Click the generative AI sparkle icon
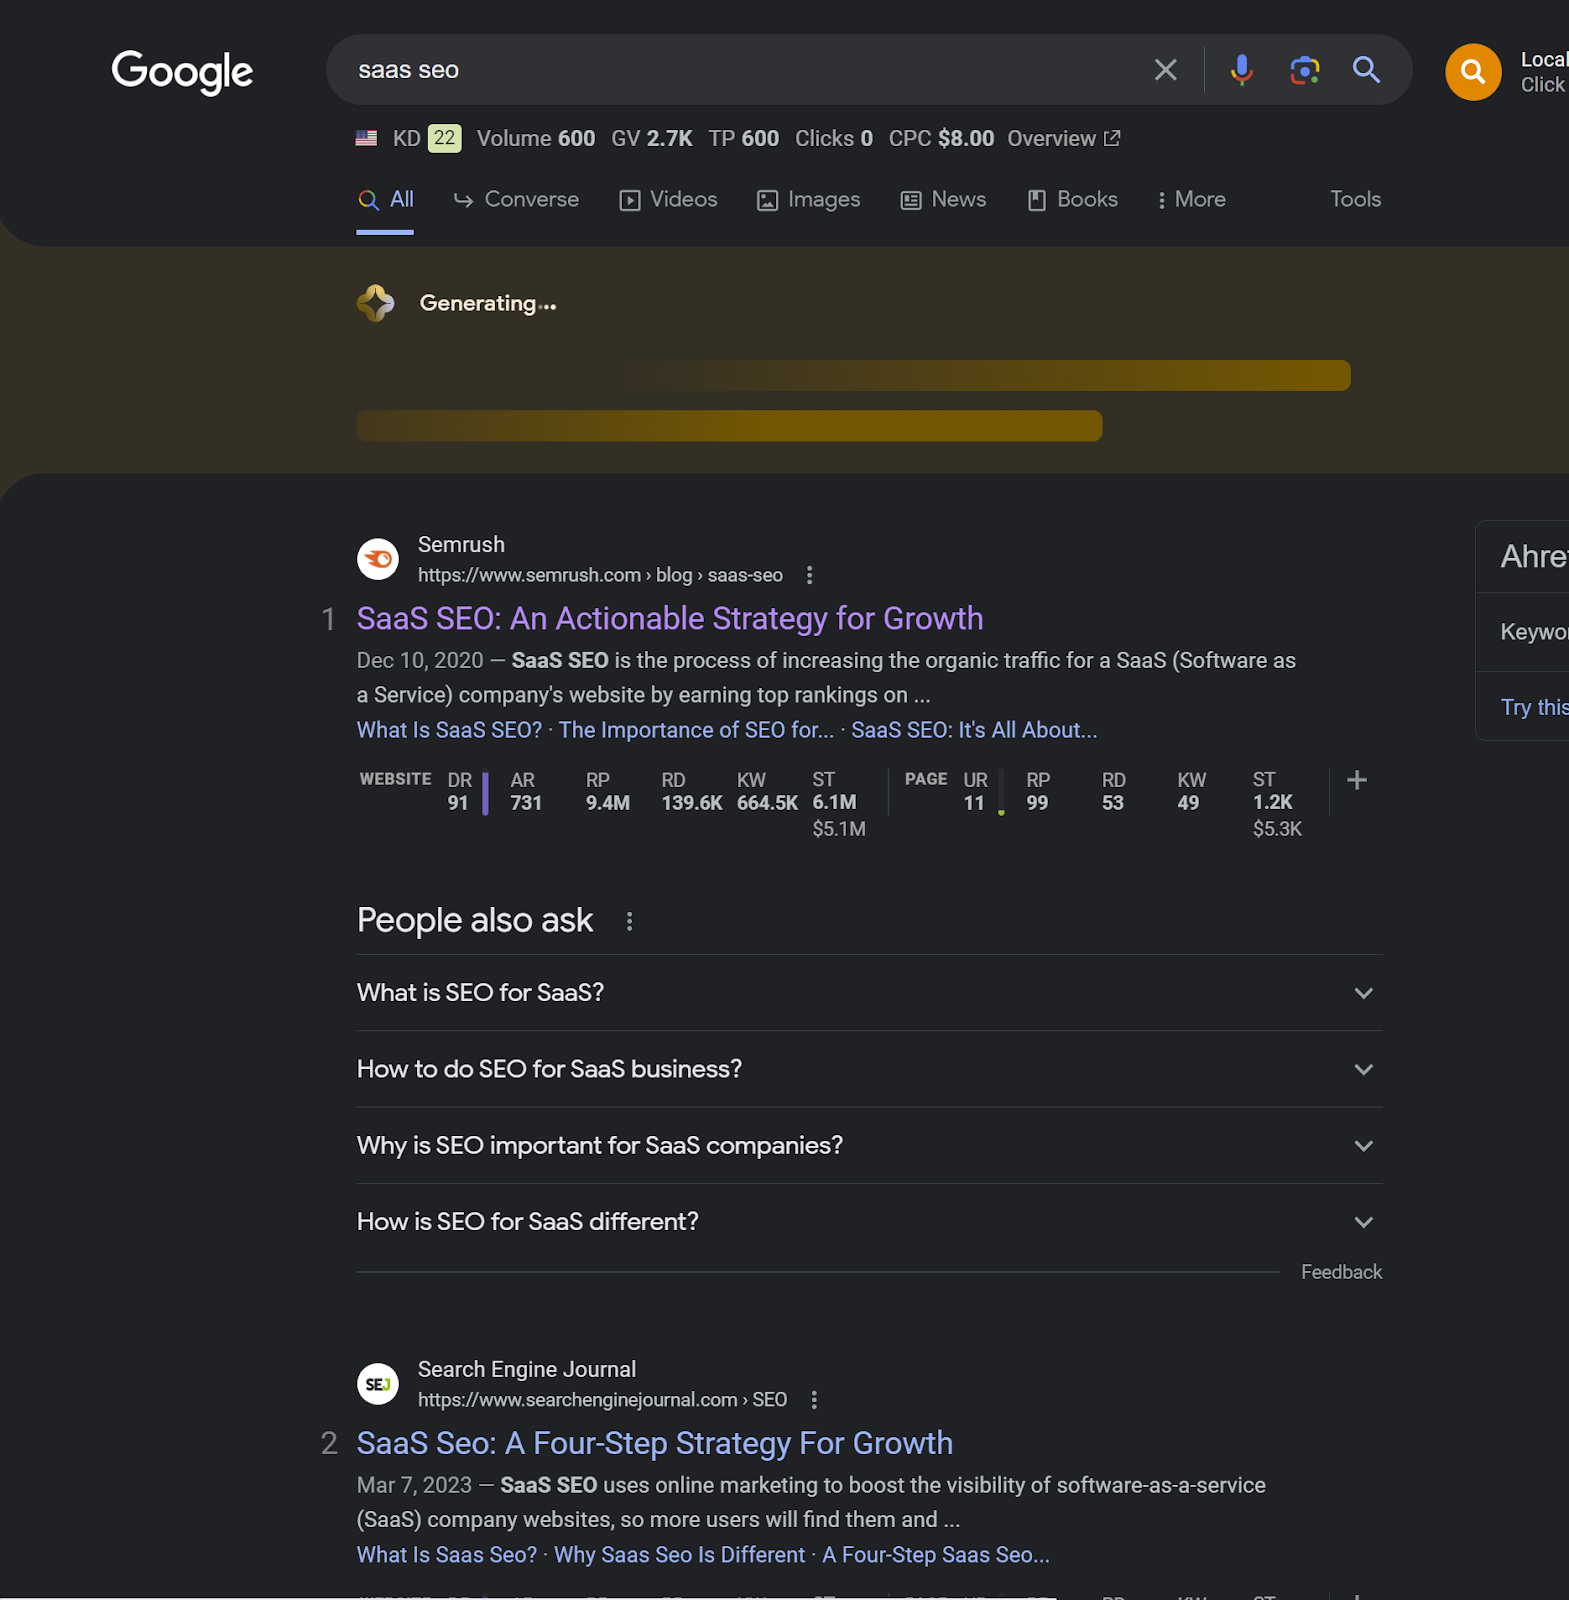Image resolution: width=1569 pixels, height=1600 pixels. pos(376,303)
